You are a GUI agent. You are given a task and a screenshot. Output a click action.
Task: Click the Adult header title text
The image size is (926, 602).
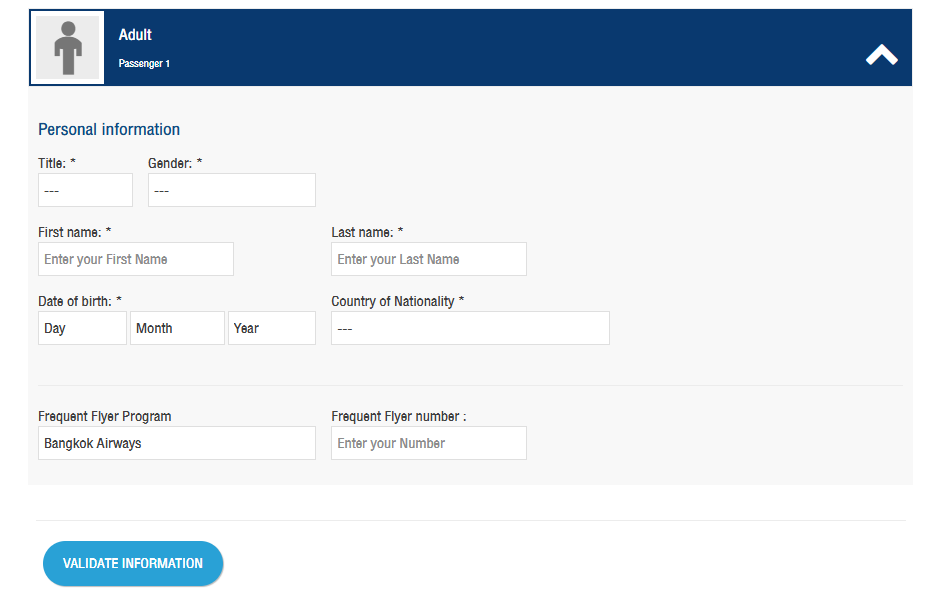pos(135,35)
